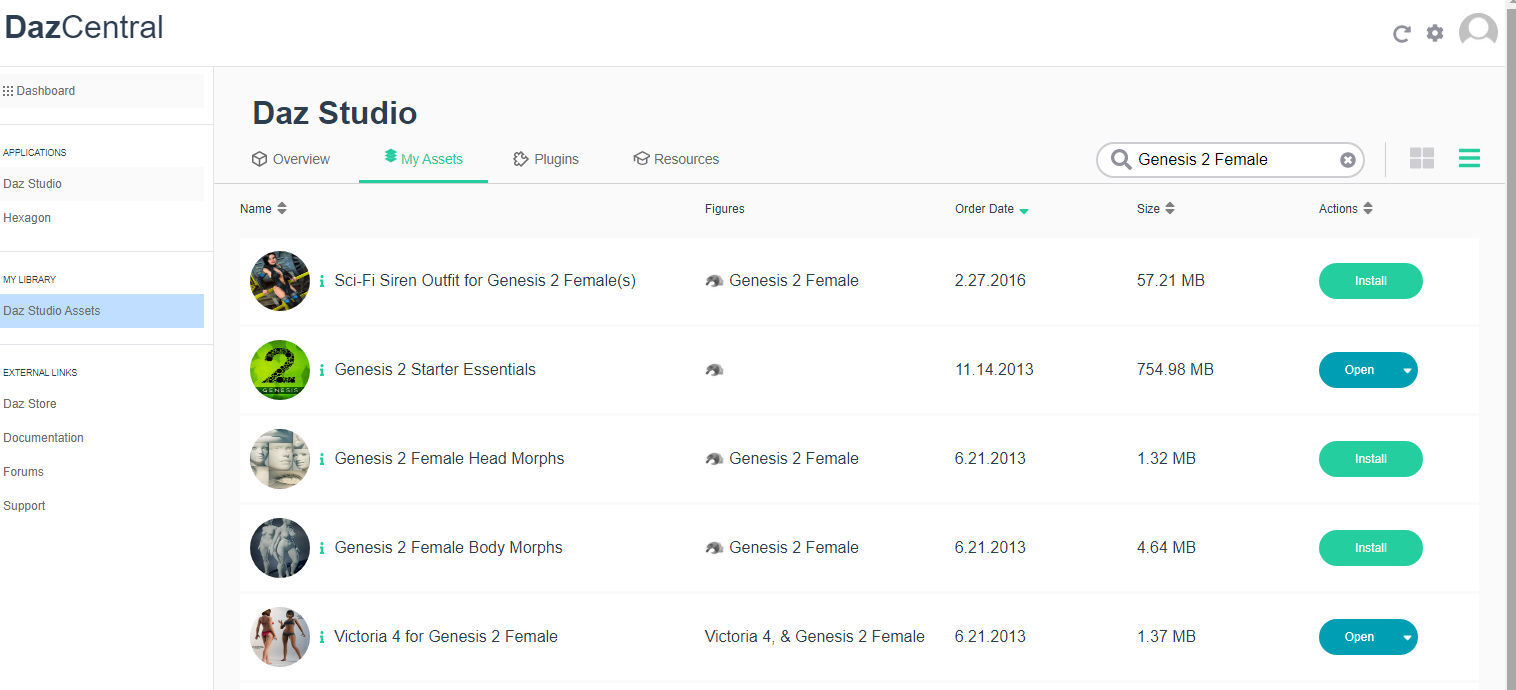Expand Open dropdown arrow for Victoria 4
Viewport: 1516px width, 690px height.
1408,637
